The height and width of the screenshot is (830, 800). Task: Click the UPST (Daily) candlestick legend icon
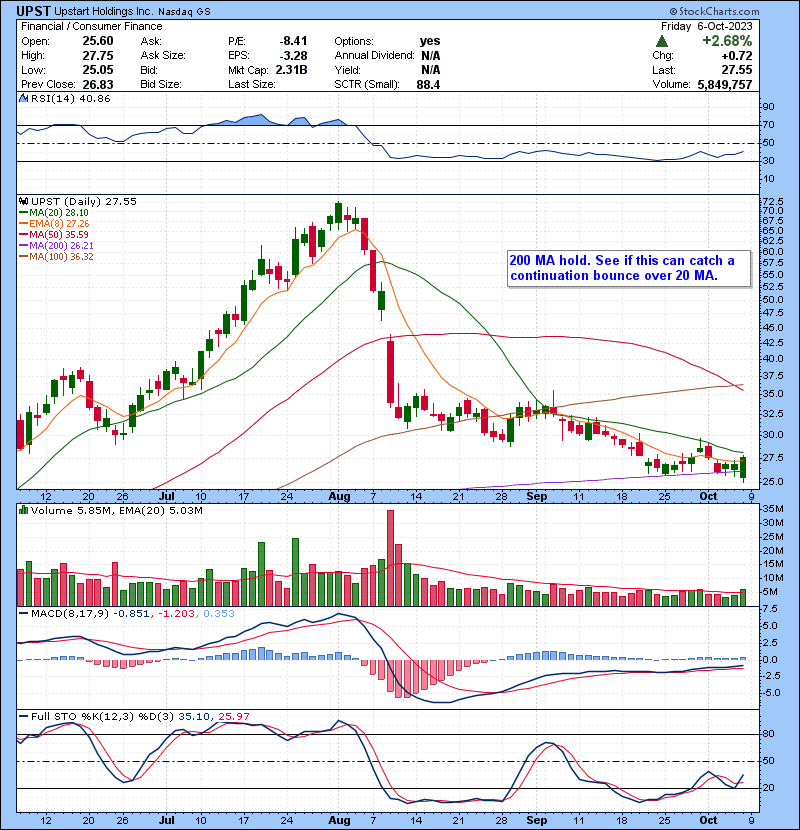click(x=23, y=201)
